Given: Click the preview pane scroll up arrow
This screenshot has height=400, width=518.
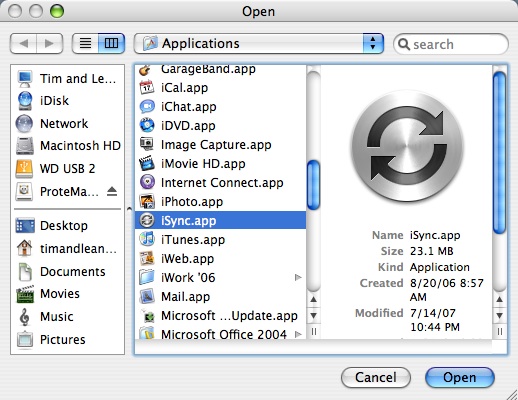Looking at the screenshot, I should (x=499, y=299).
